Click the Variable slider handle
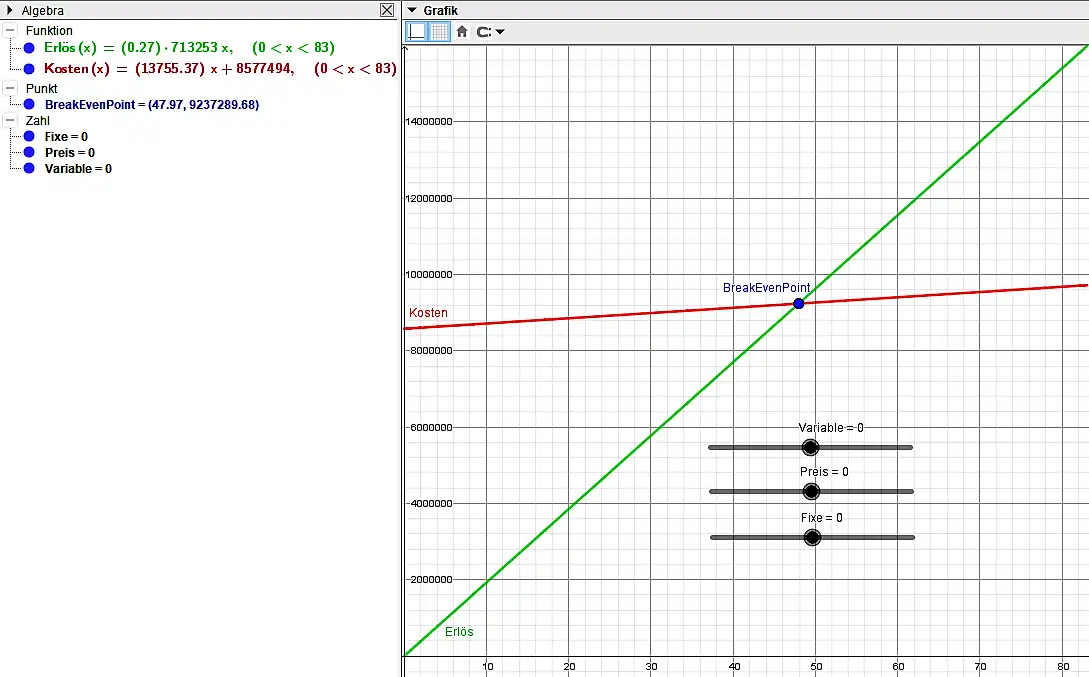The width and height of the screenshot is (1089, 677). (x=810, y=447)
